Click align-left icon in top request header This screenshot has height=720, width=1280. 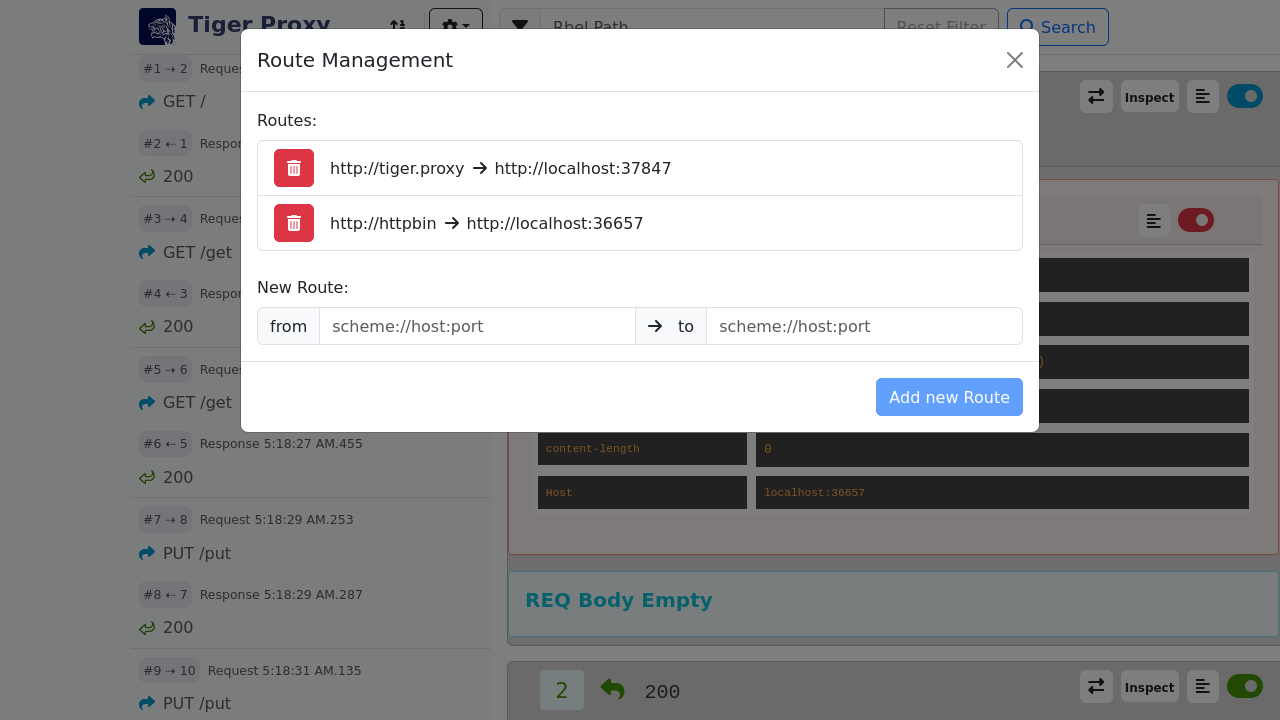1203,97
